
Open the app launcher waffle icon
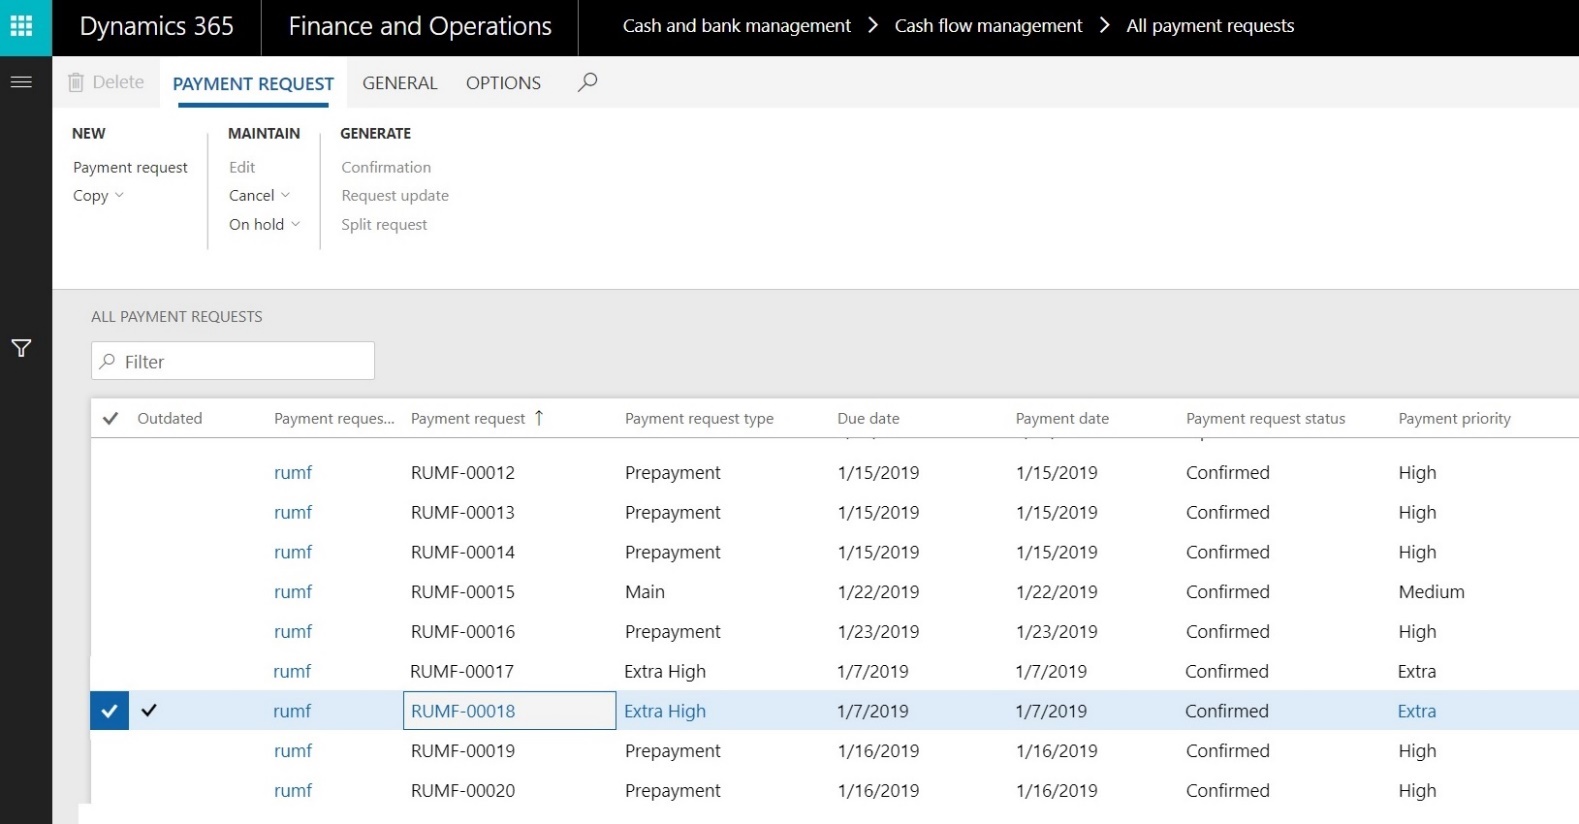click(x=21, y=26)
